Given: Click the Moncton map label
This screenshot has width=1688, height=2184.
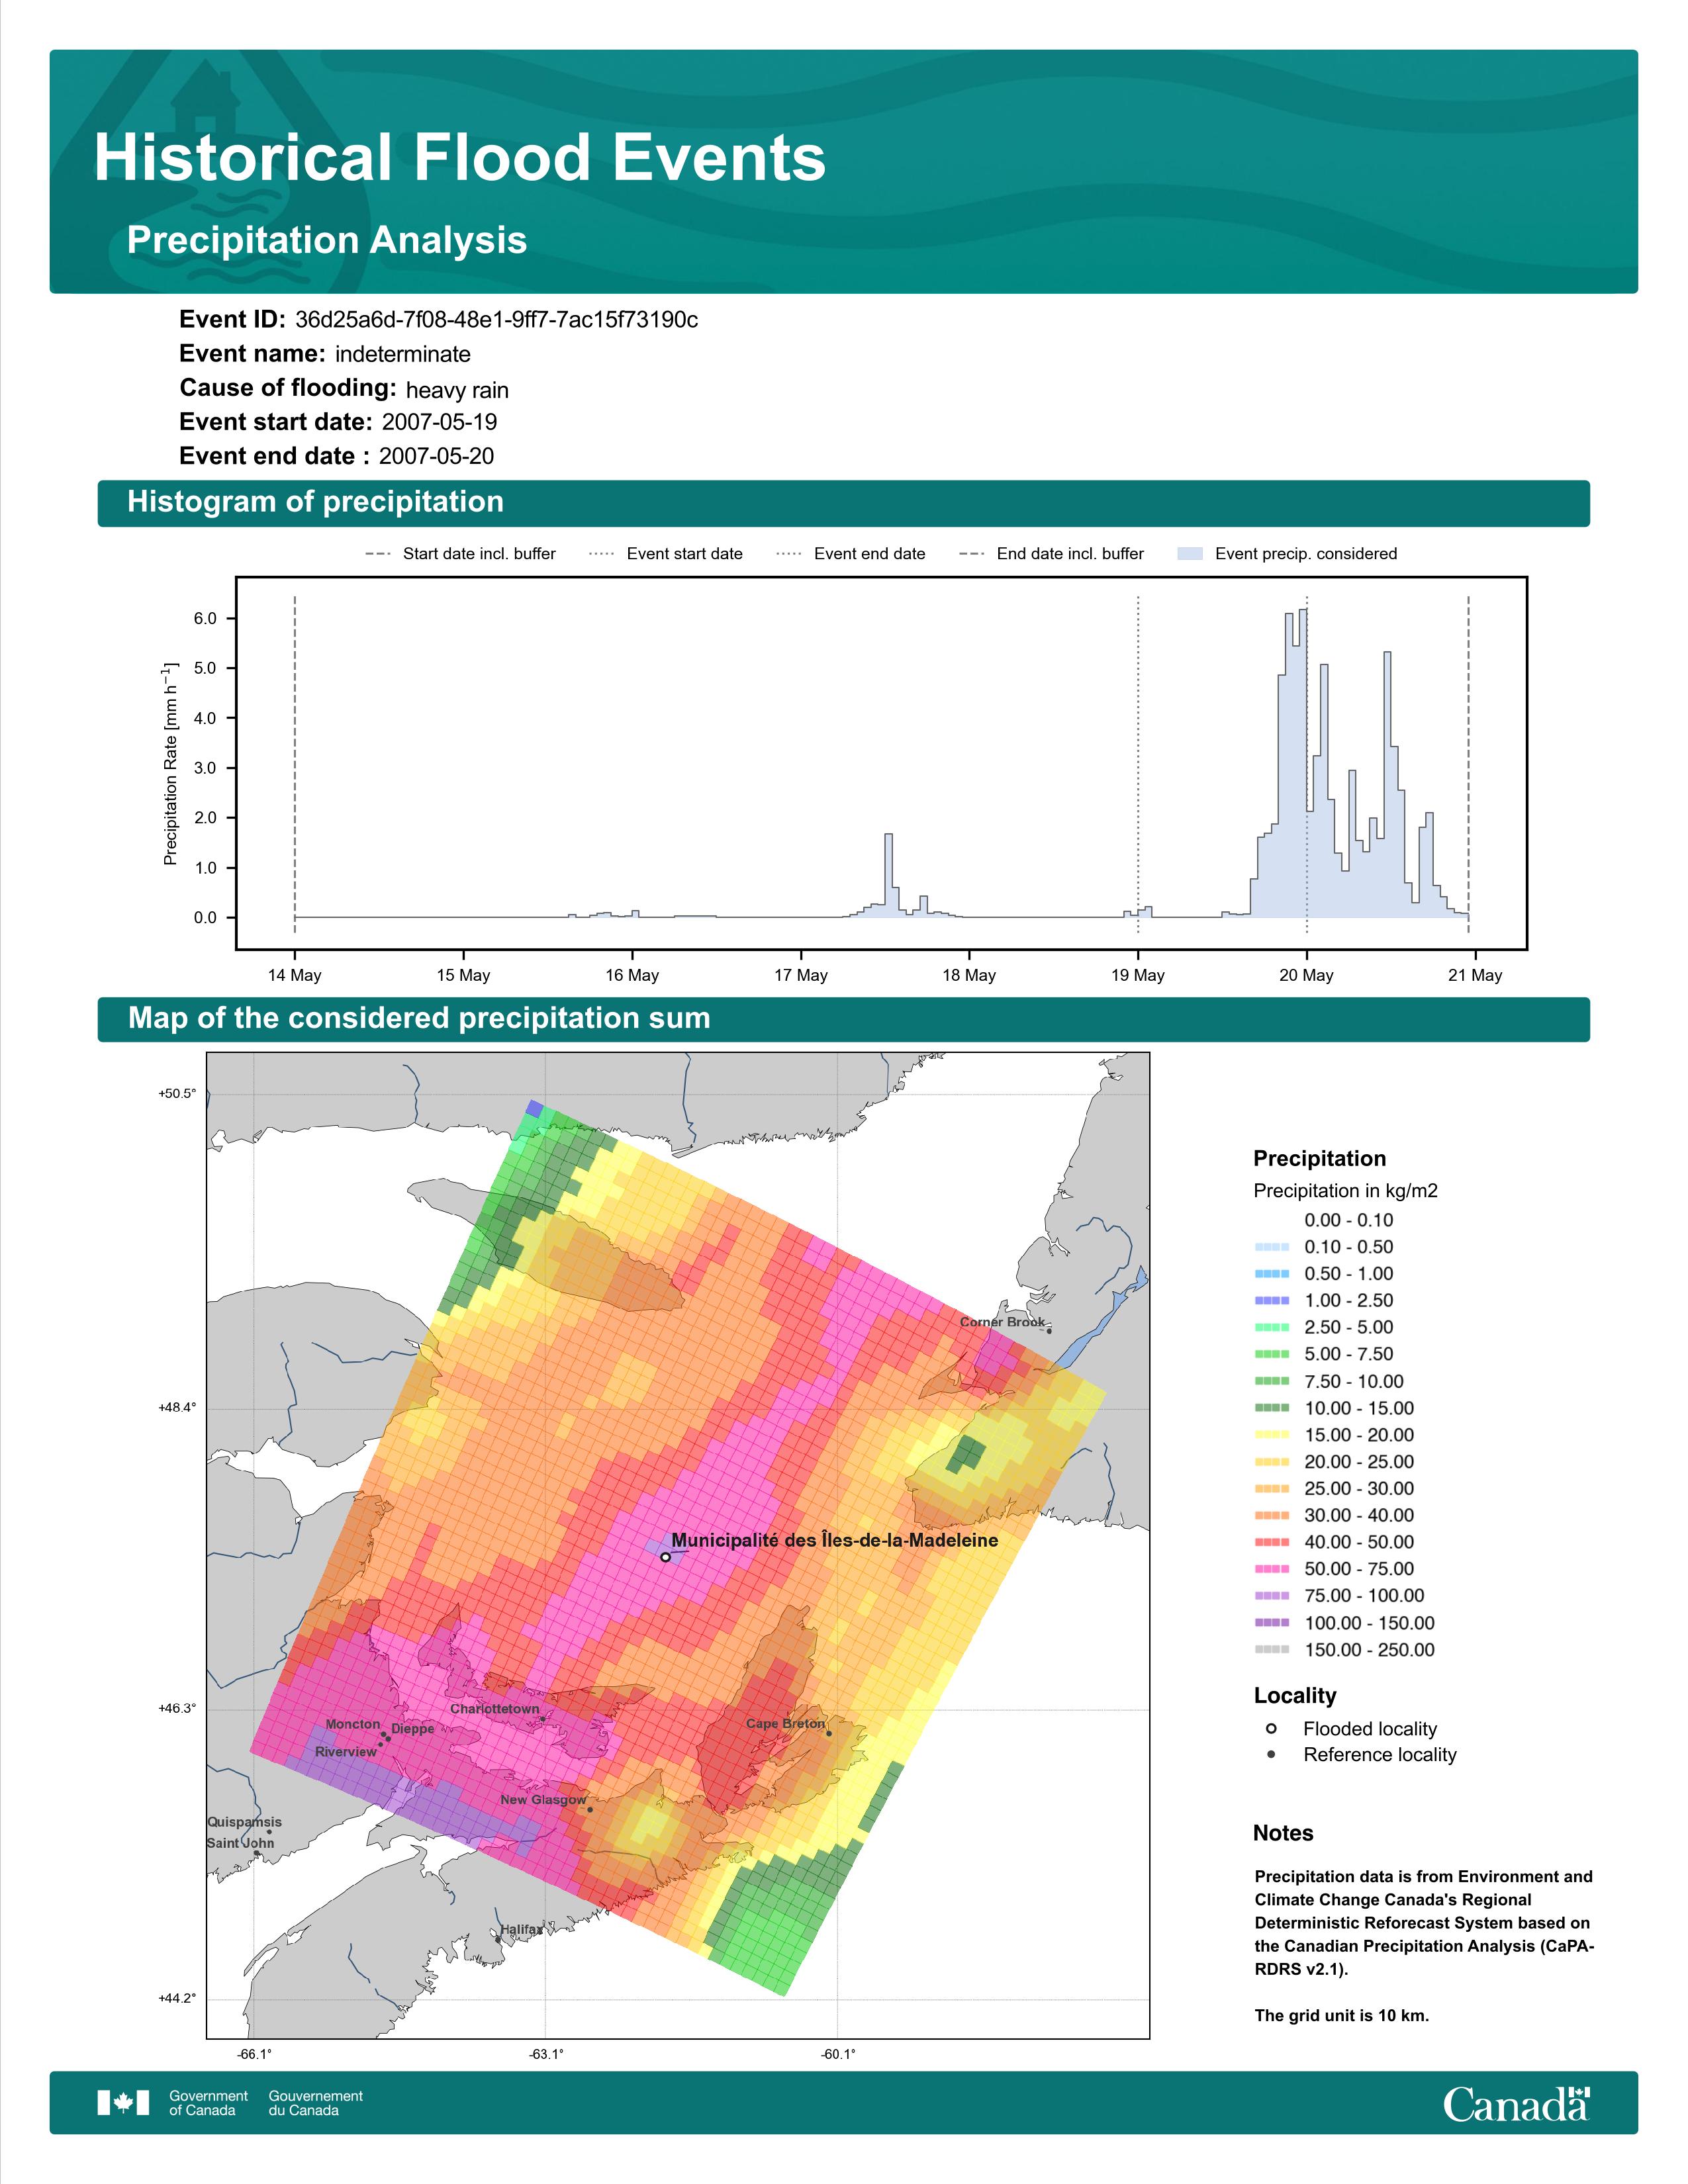Looking at the screenshot, I should [x=353, y=1724].
